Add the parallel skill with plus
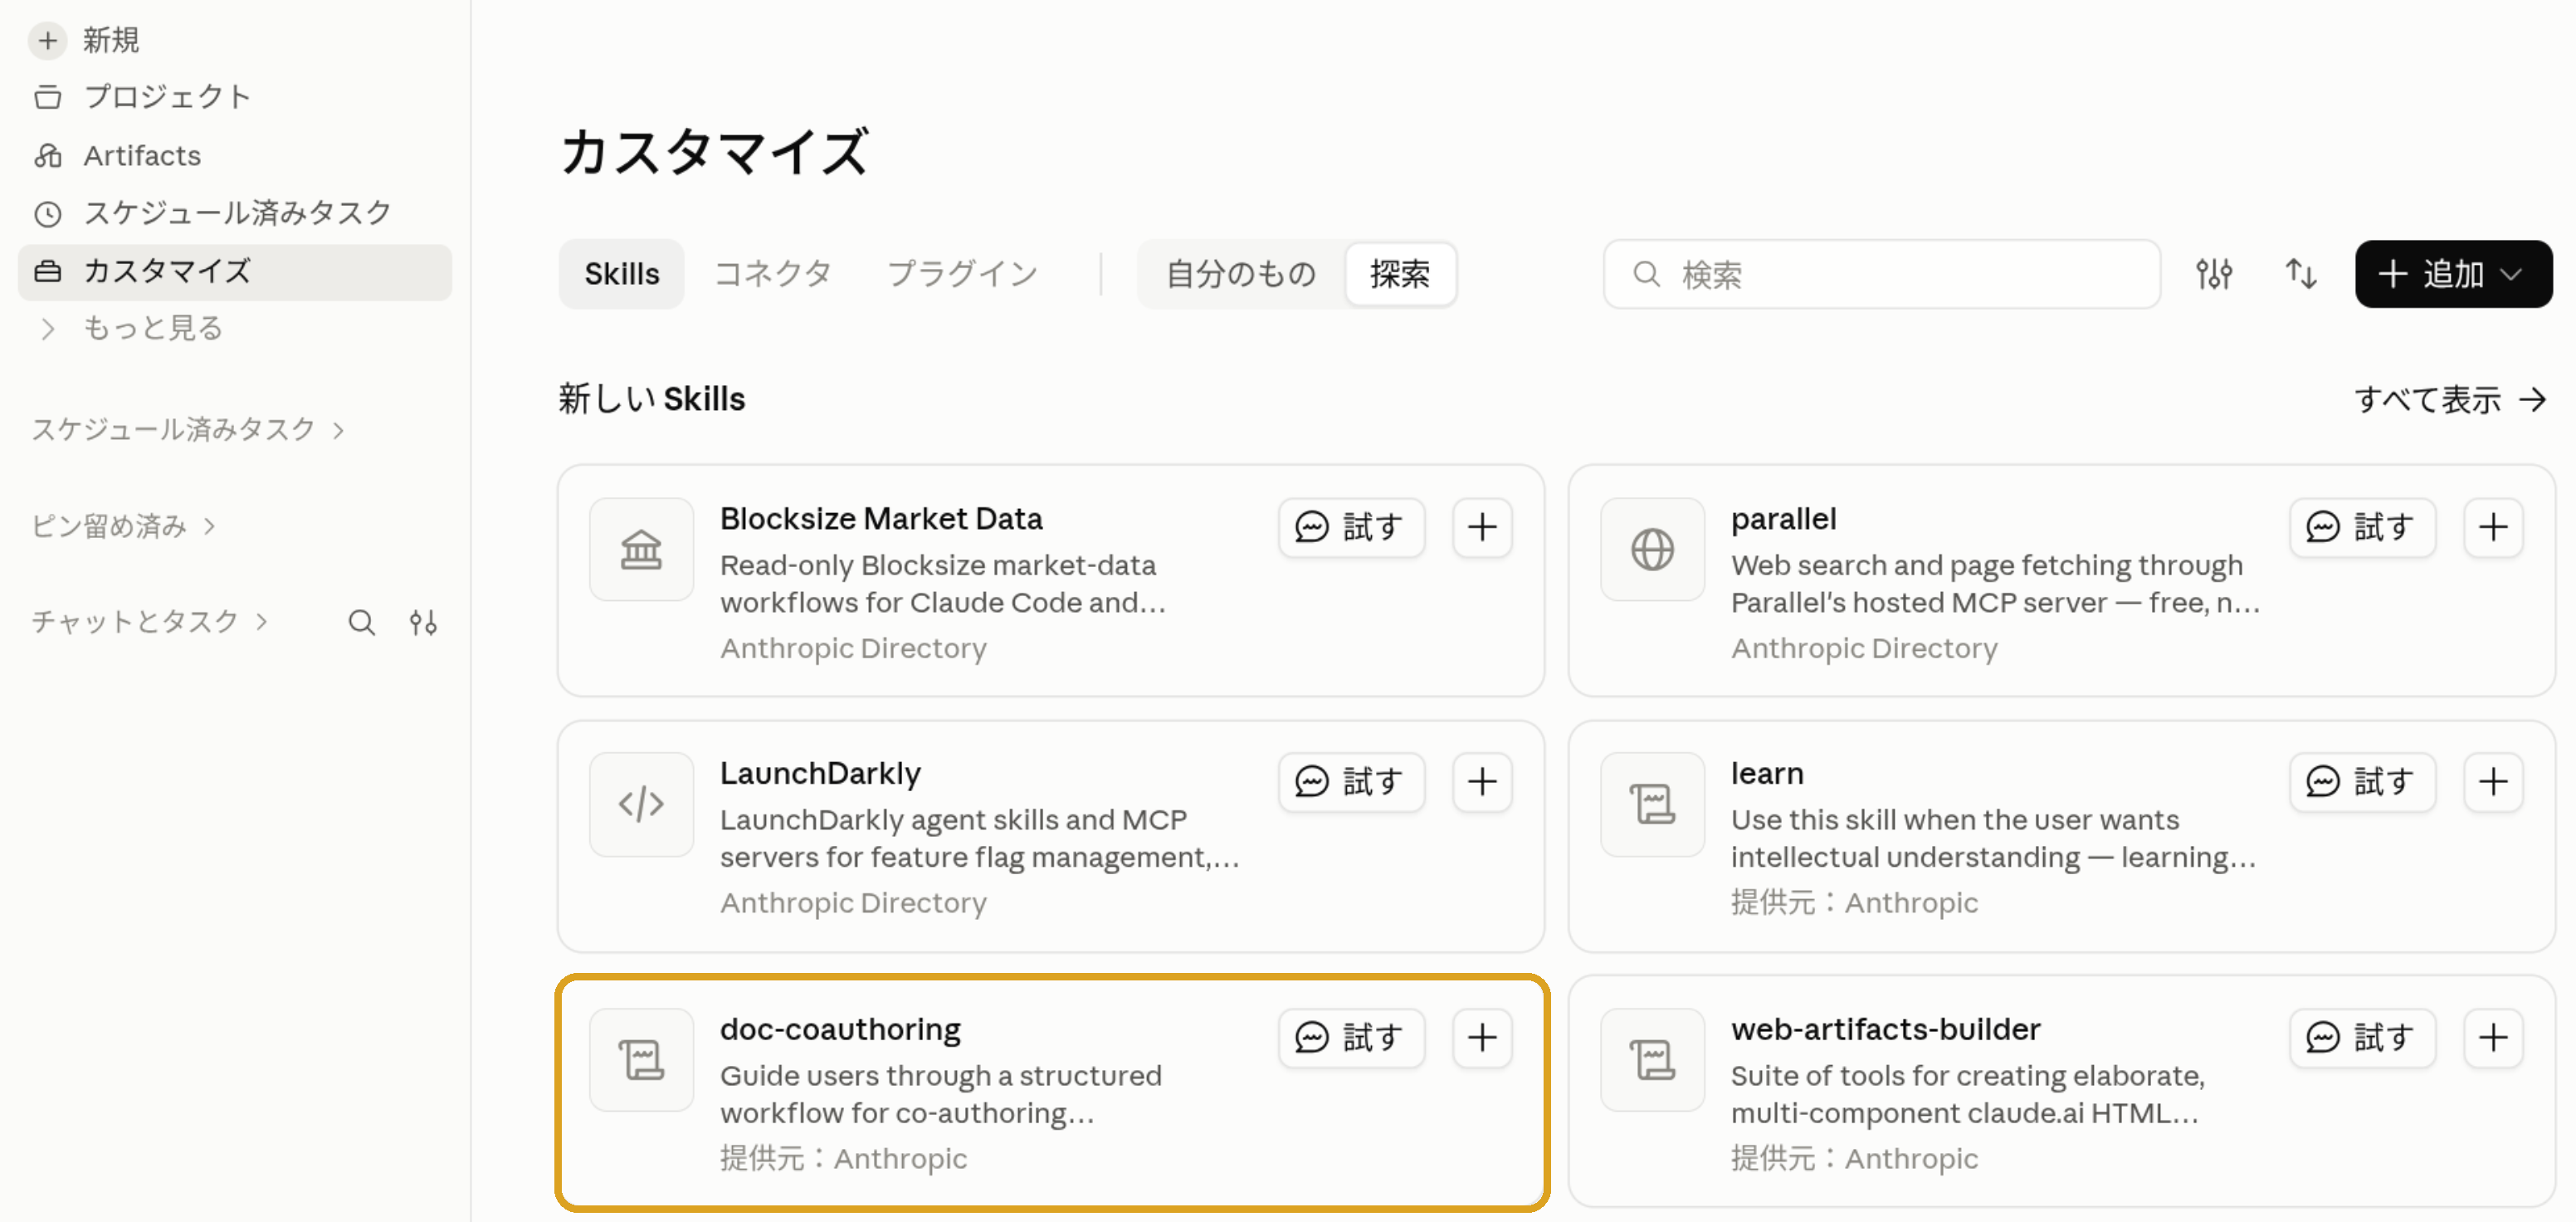 [2492, 527]
